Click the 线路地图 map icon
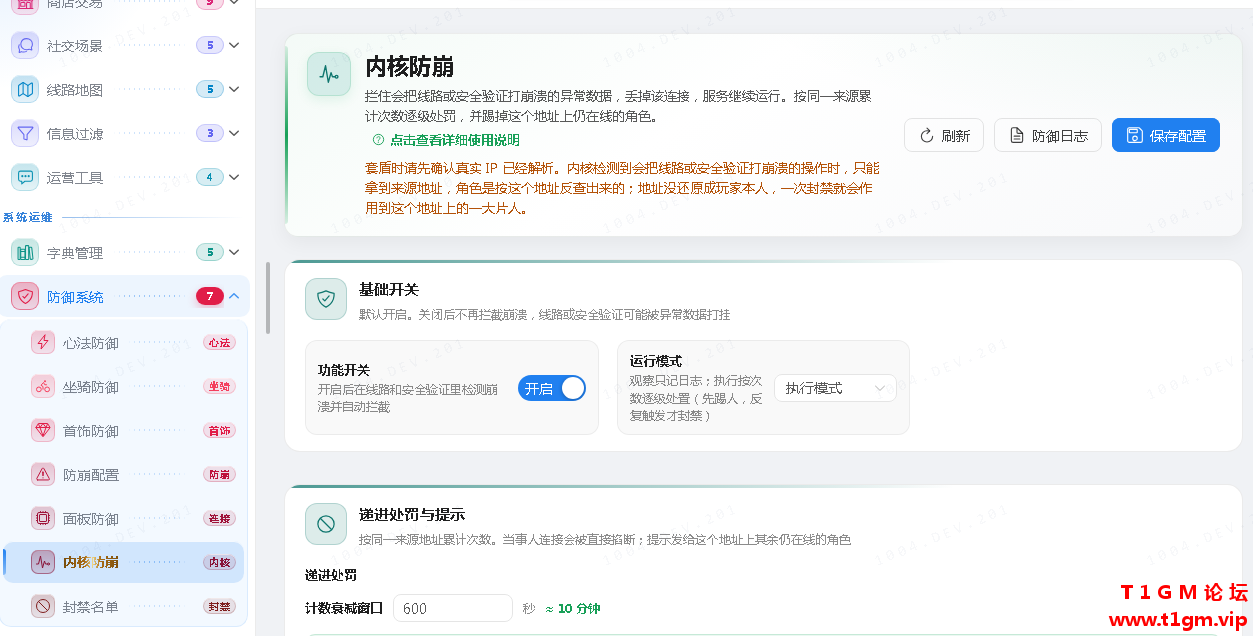Image resolution: width=1253 pixels, height=636 pixels. coord(25,89)
